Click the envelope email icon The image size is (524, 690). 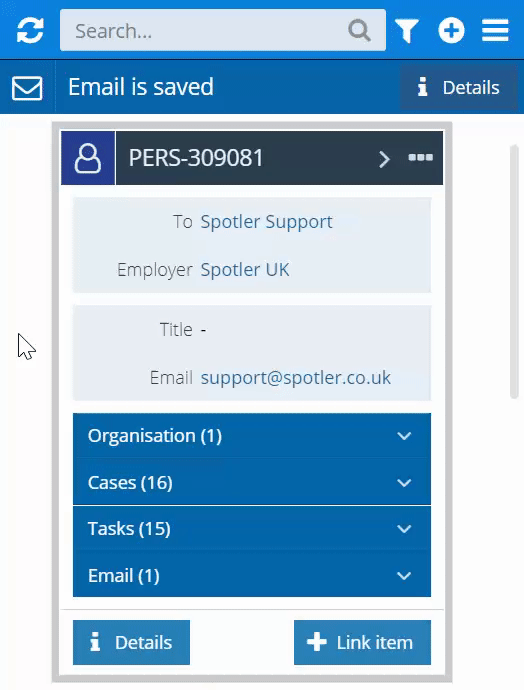click(27, 88)
